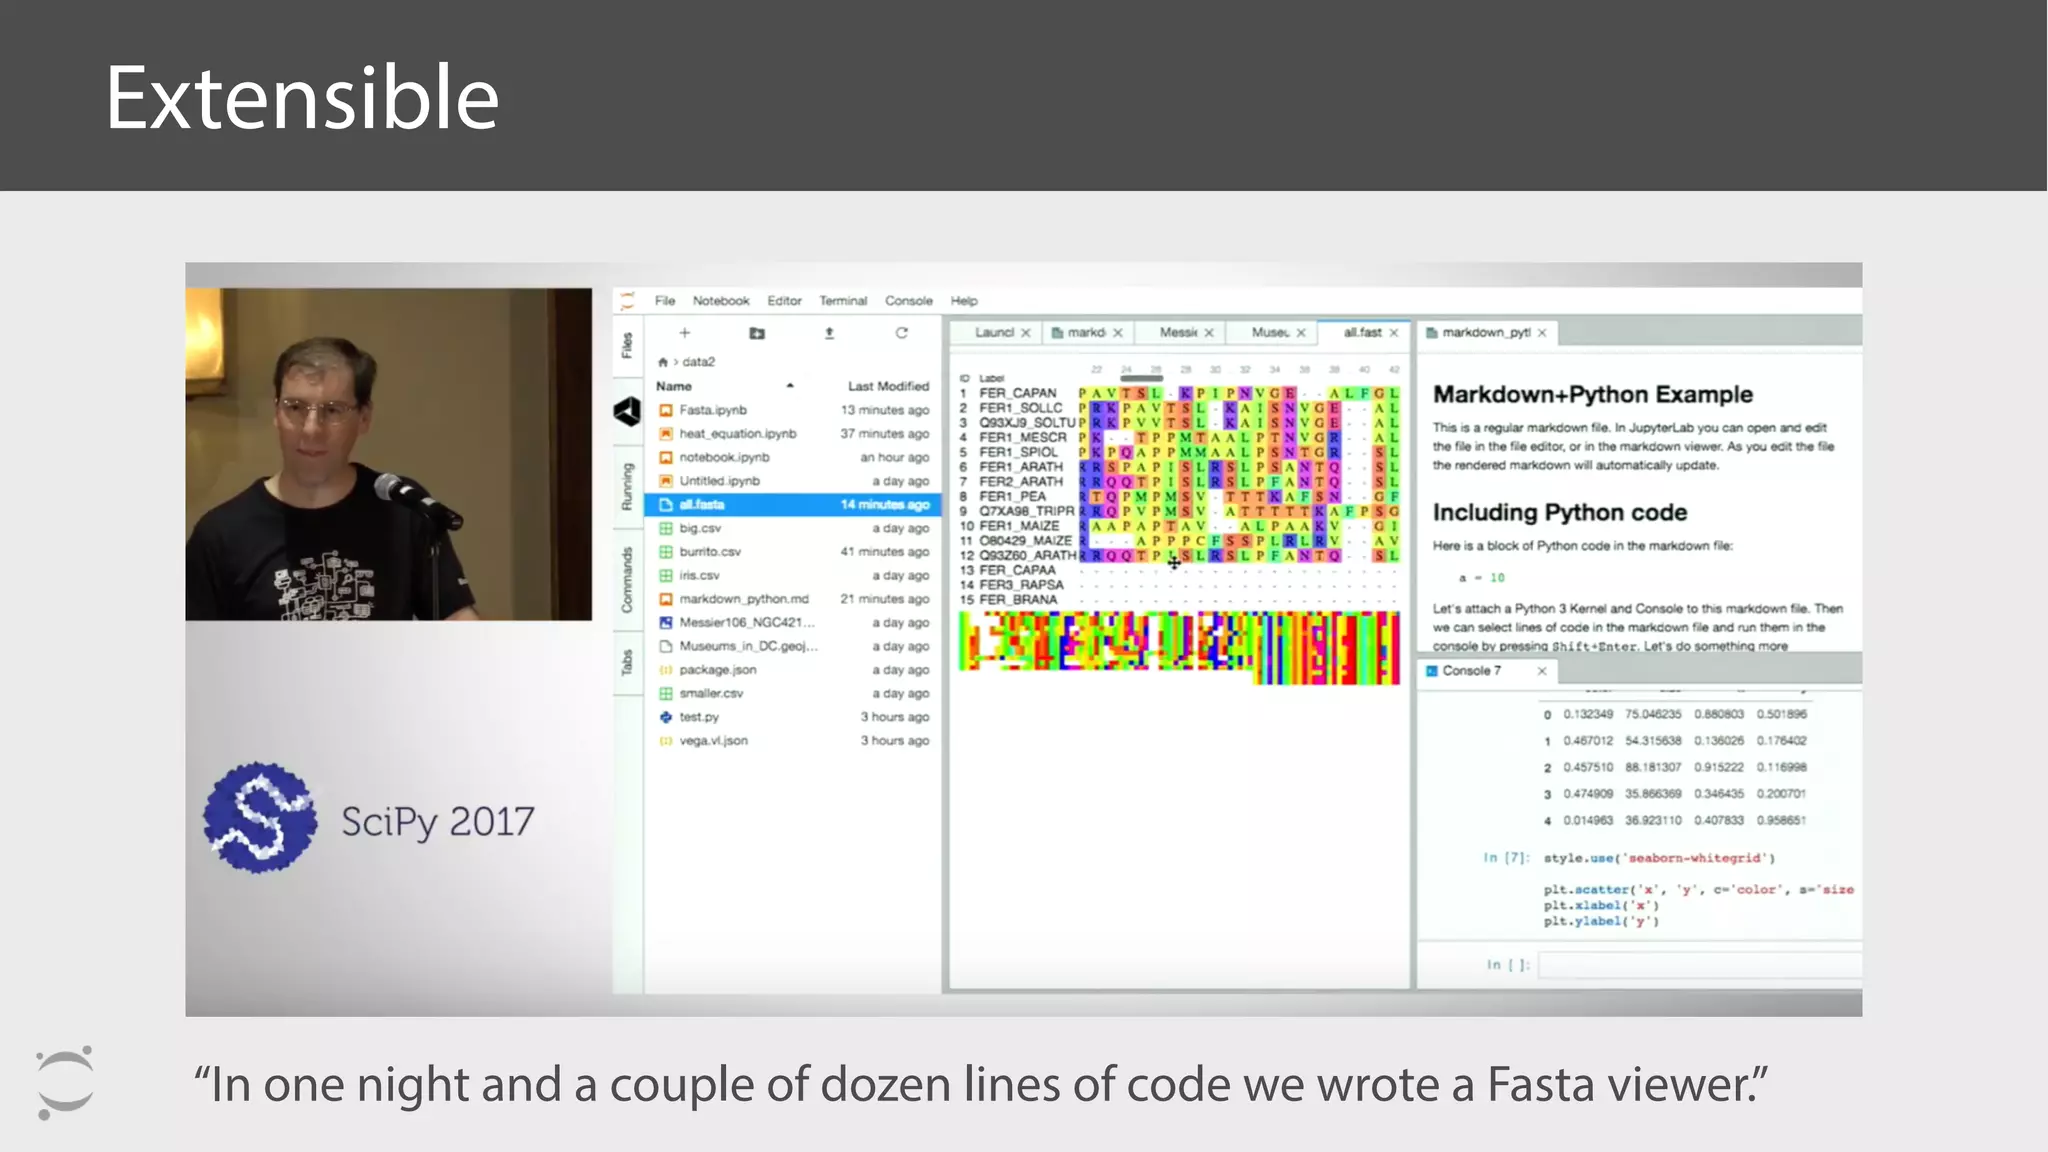
Task: Click the new launcher plus icon
Action: (x=685, y=333)
